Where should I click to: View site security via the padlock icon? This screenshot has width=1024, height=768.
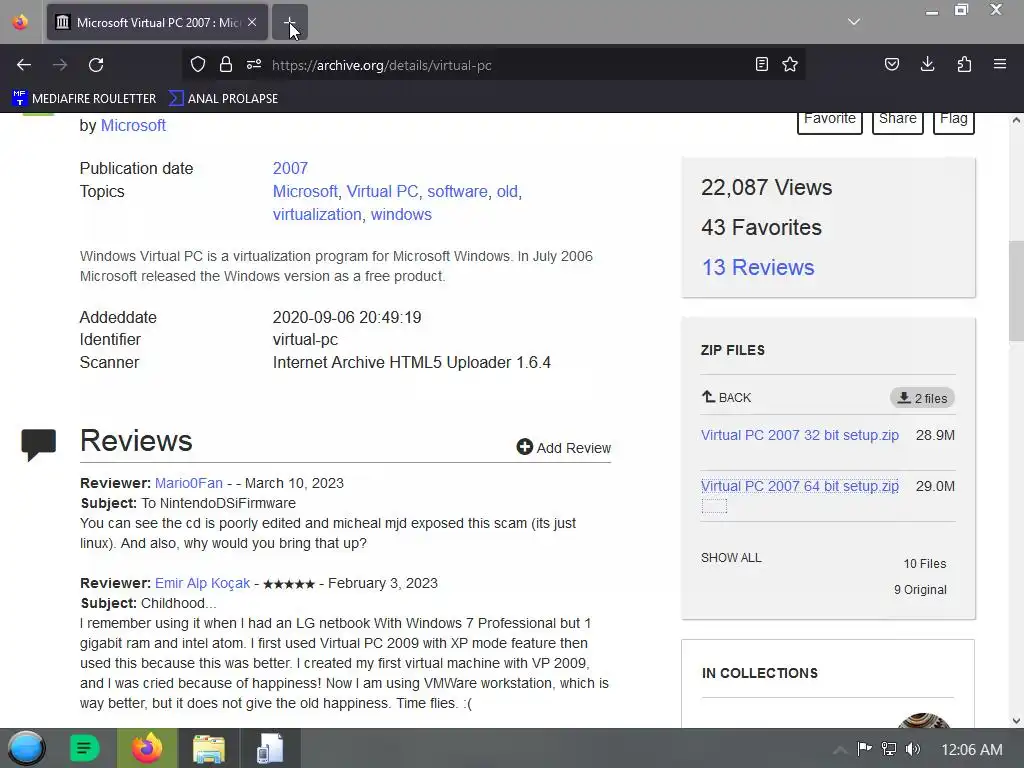[226, 64]
